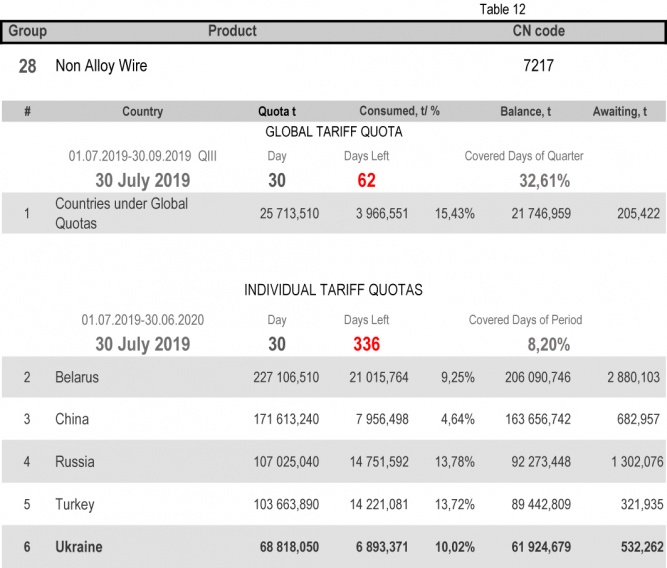Select the GLOBAL TARIFF QUOTA section title
Screen dimensions: 667x568
[333, 132]
